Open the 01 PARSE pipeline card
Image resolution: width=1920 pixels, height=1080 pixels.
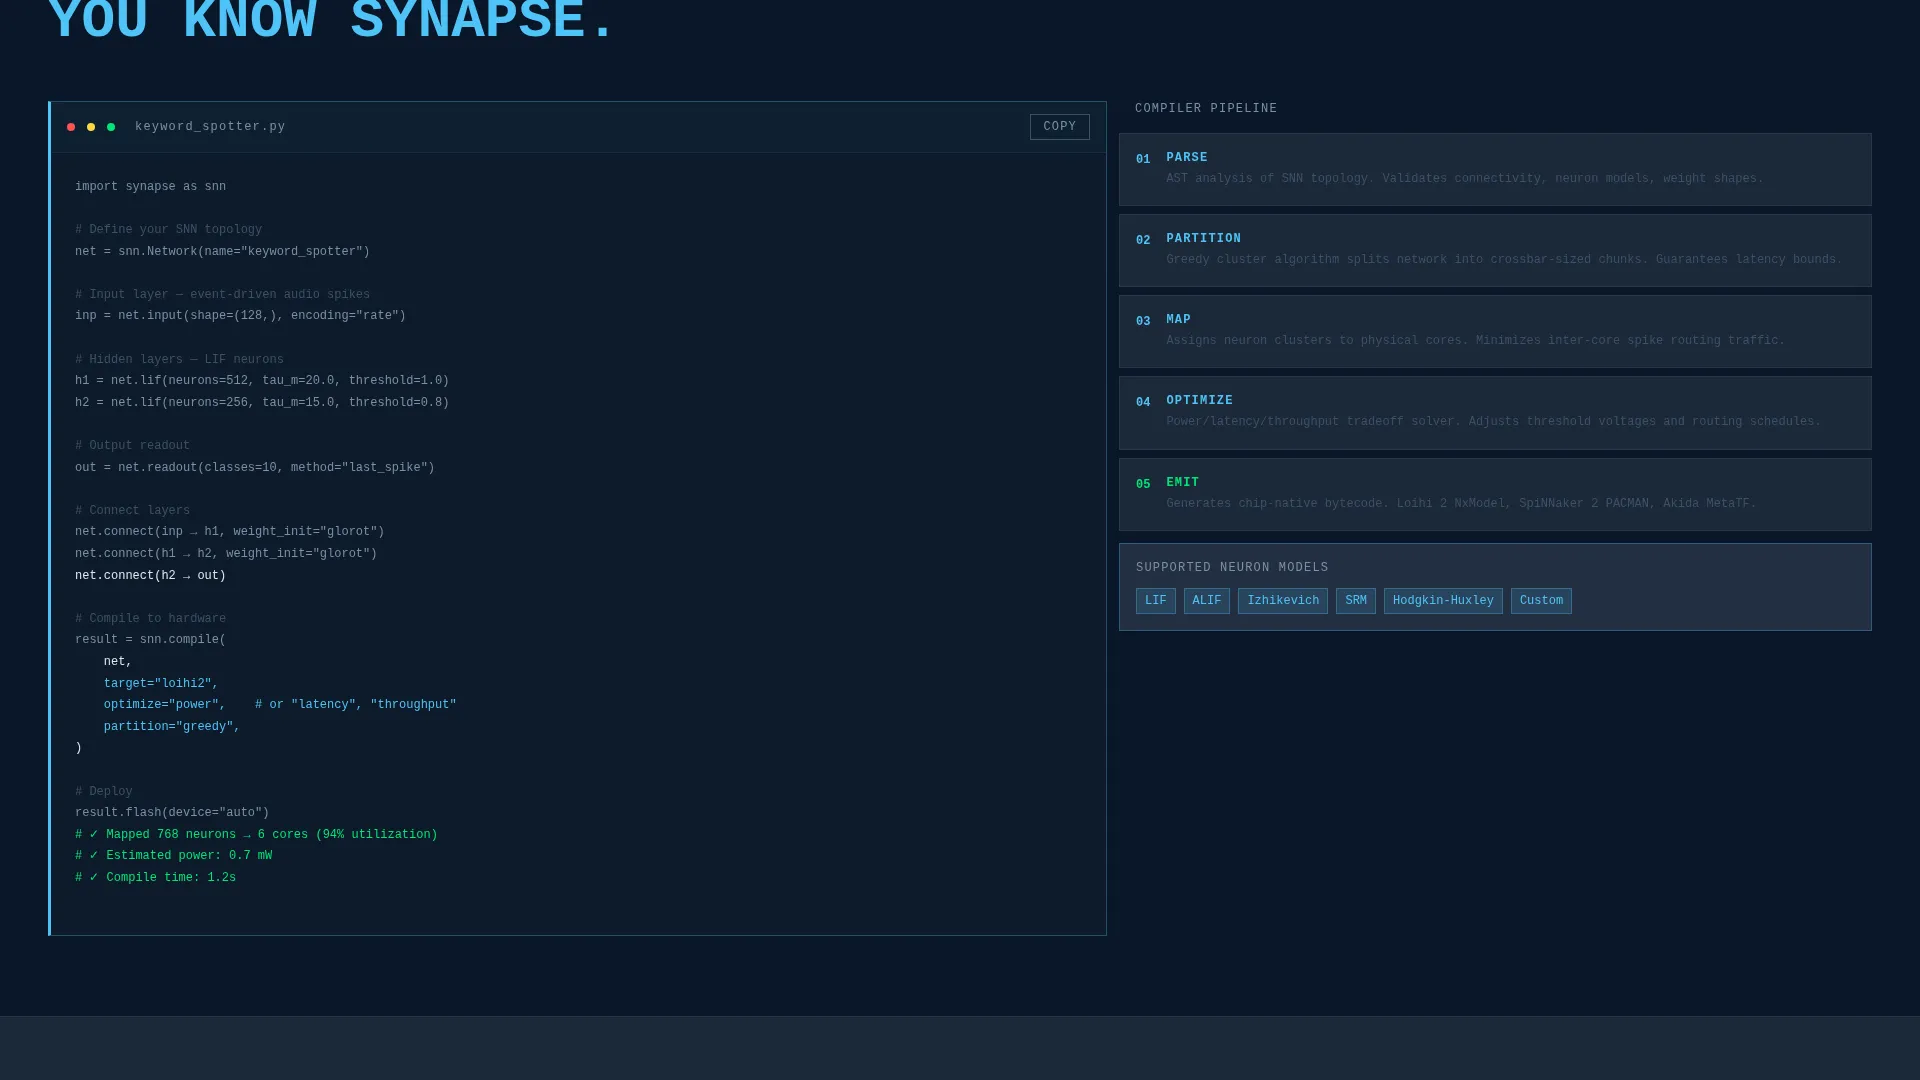pos(1495,170)
